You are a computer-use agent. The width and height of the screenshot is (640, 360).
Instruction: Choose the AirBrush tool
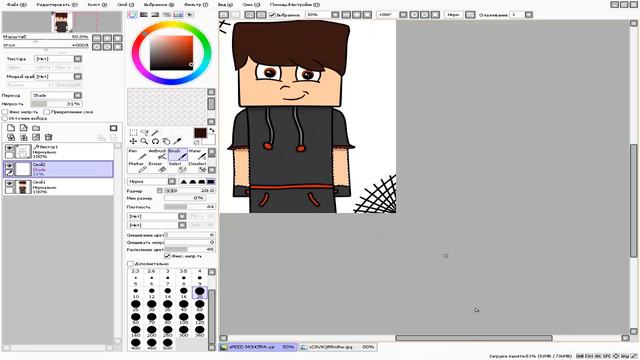tap(158, 154)
